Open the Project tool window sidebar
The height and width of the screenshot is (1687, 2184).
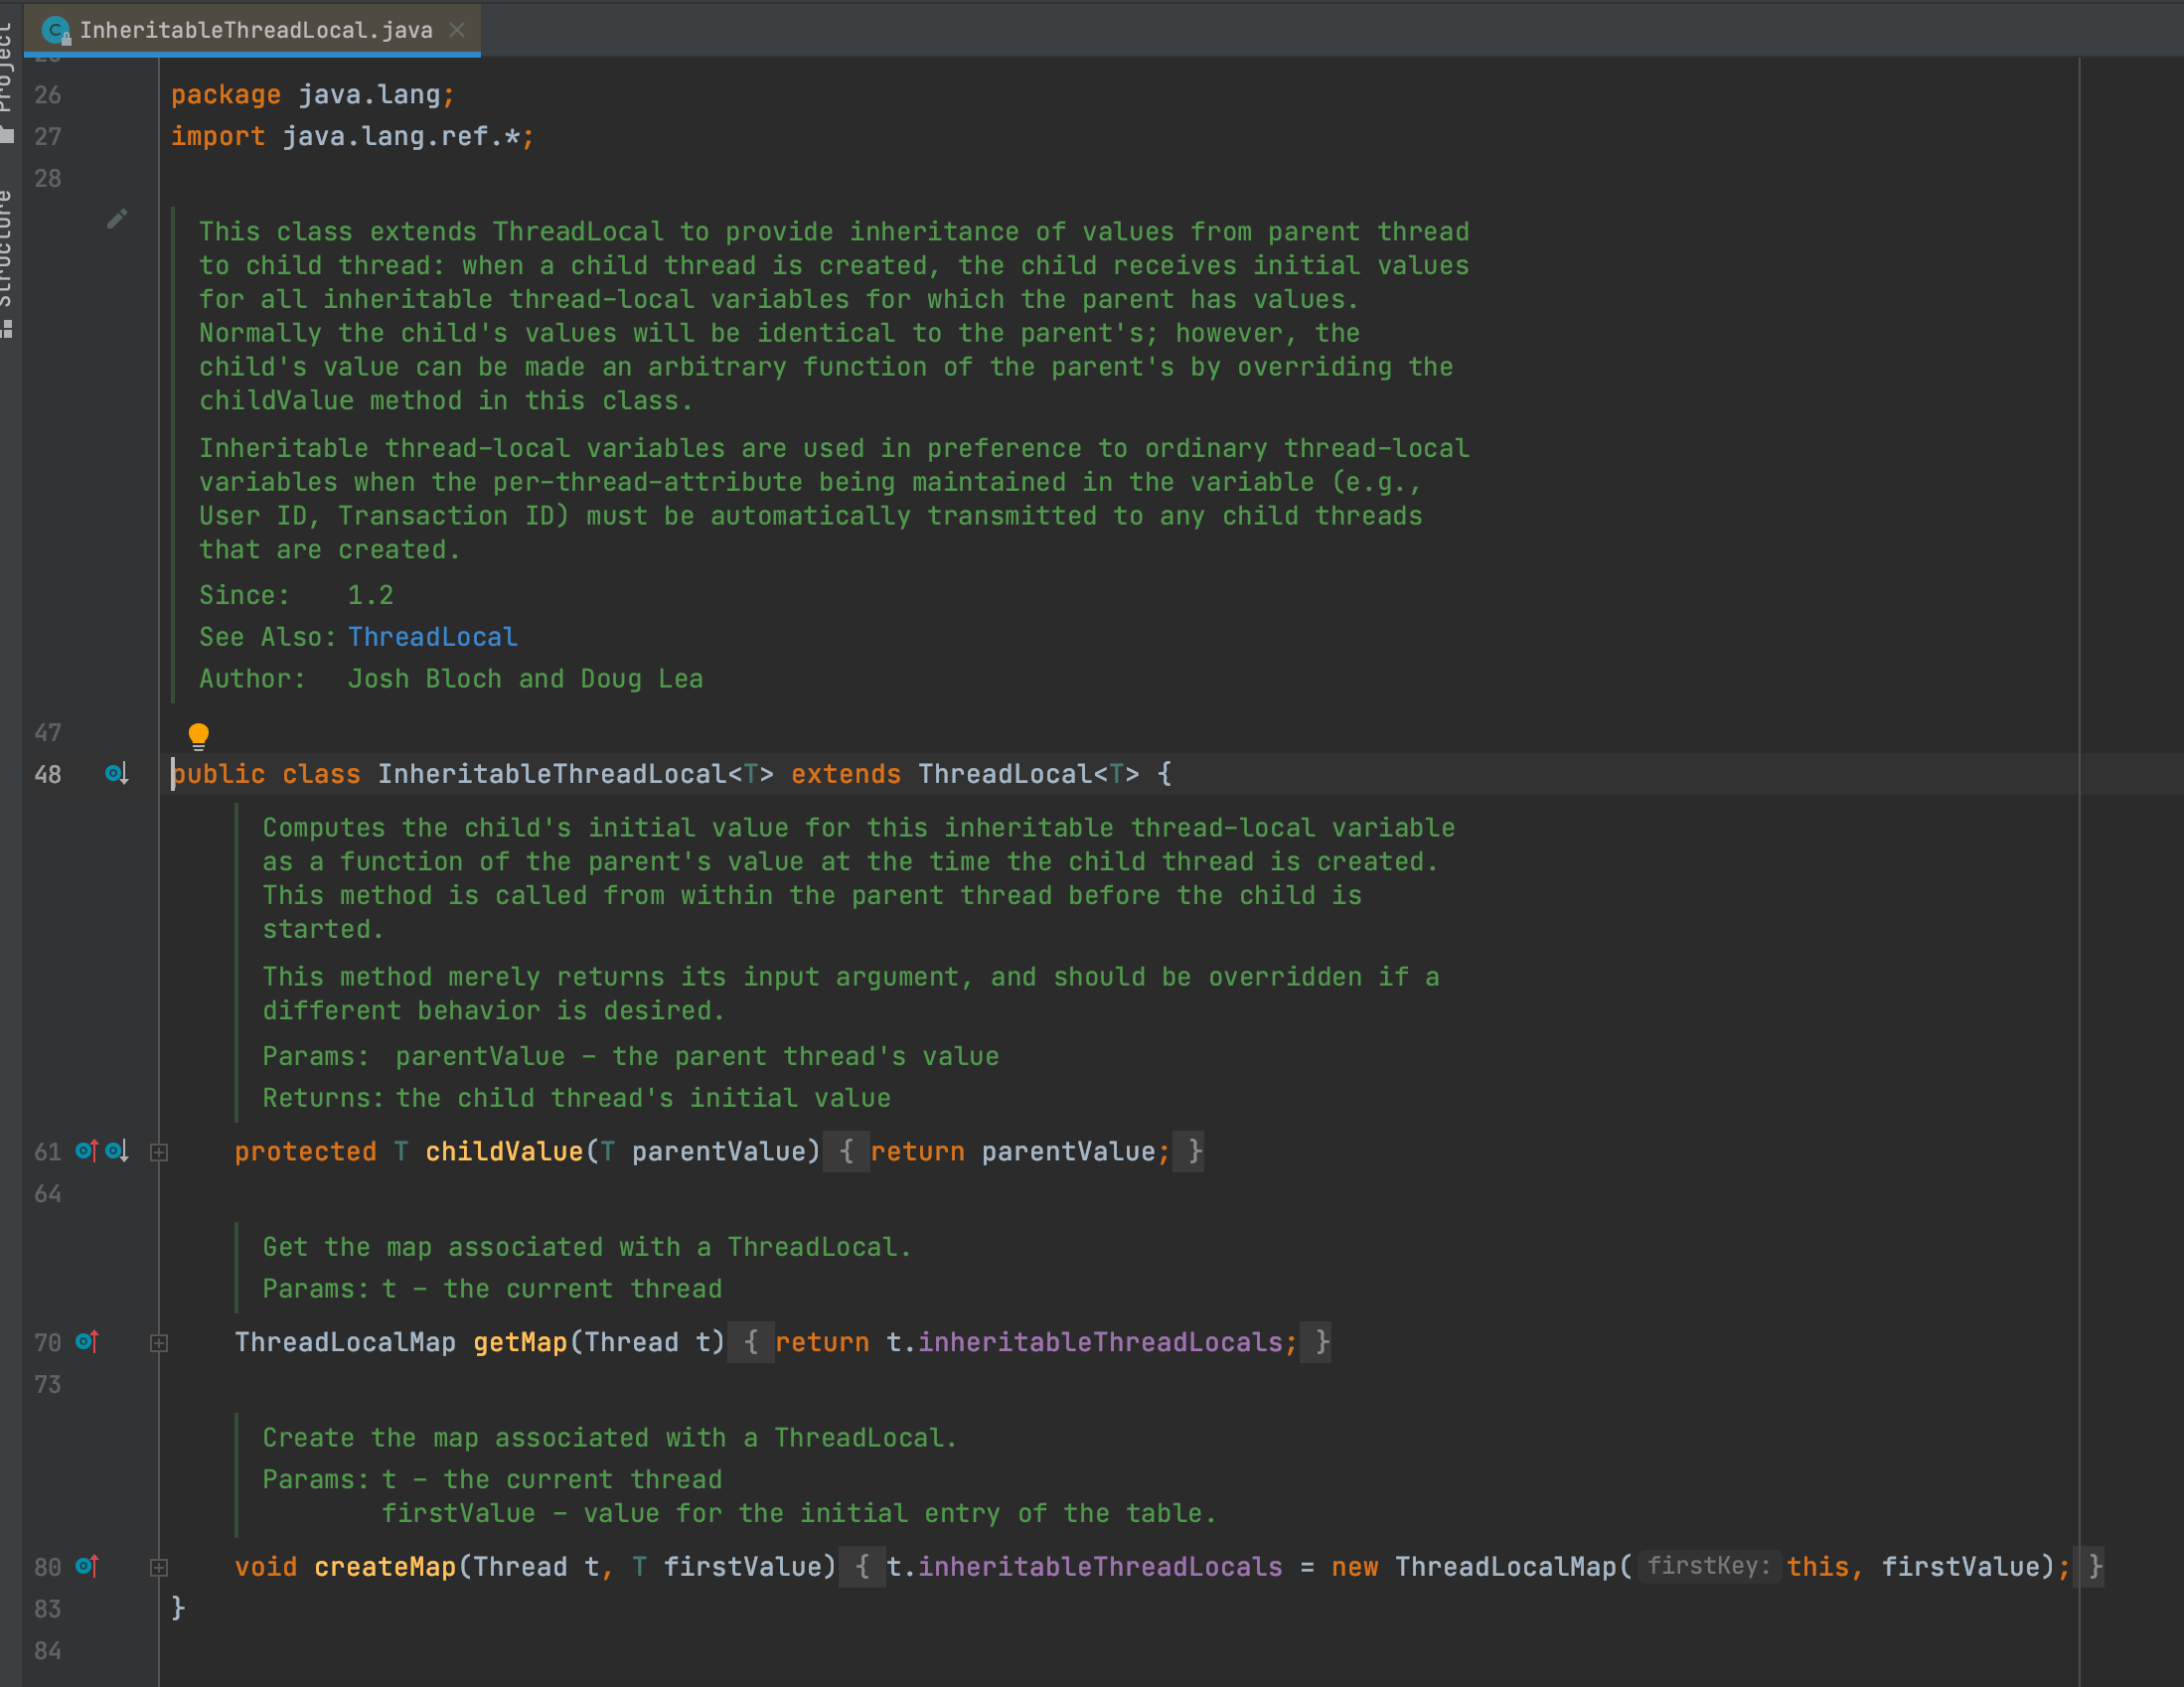pyautogui.click(x=8, y=70)
